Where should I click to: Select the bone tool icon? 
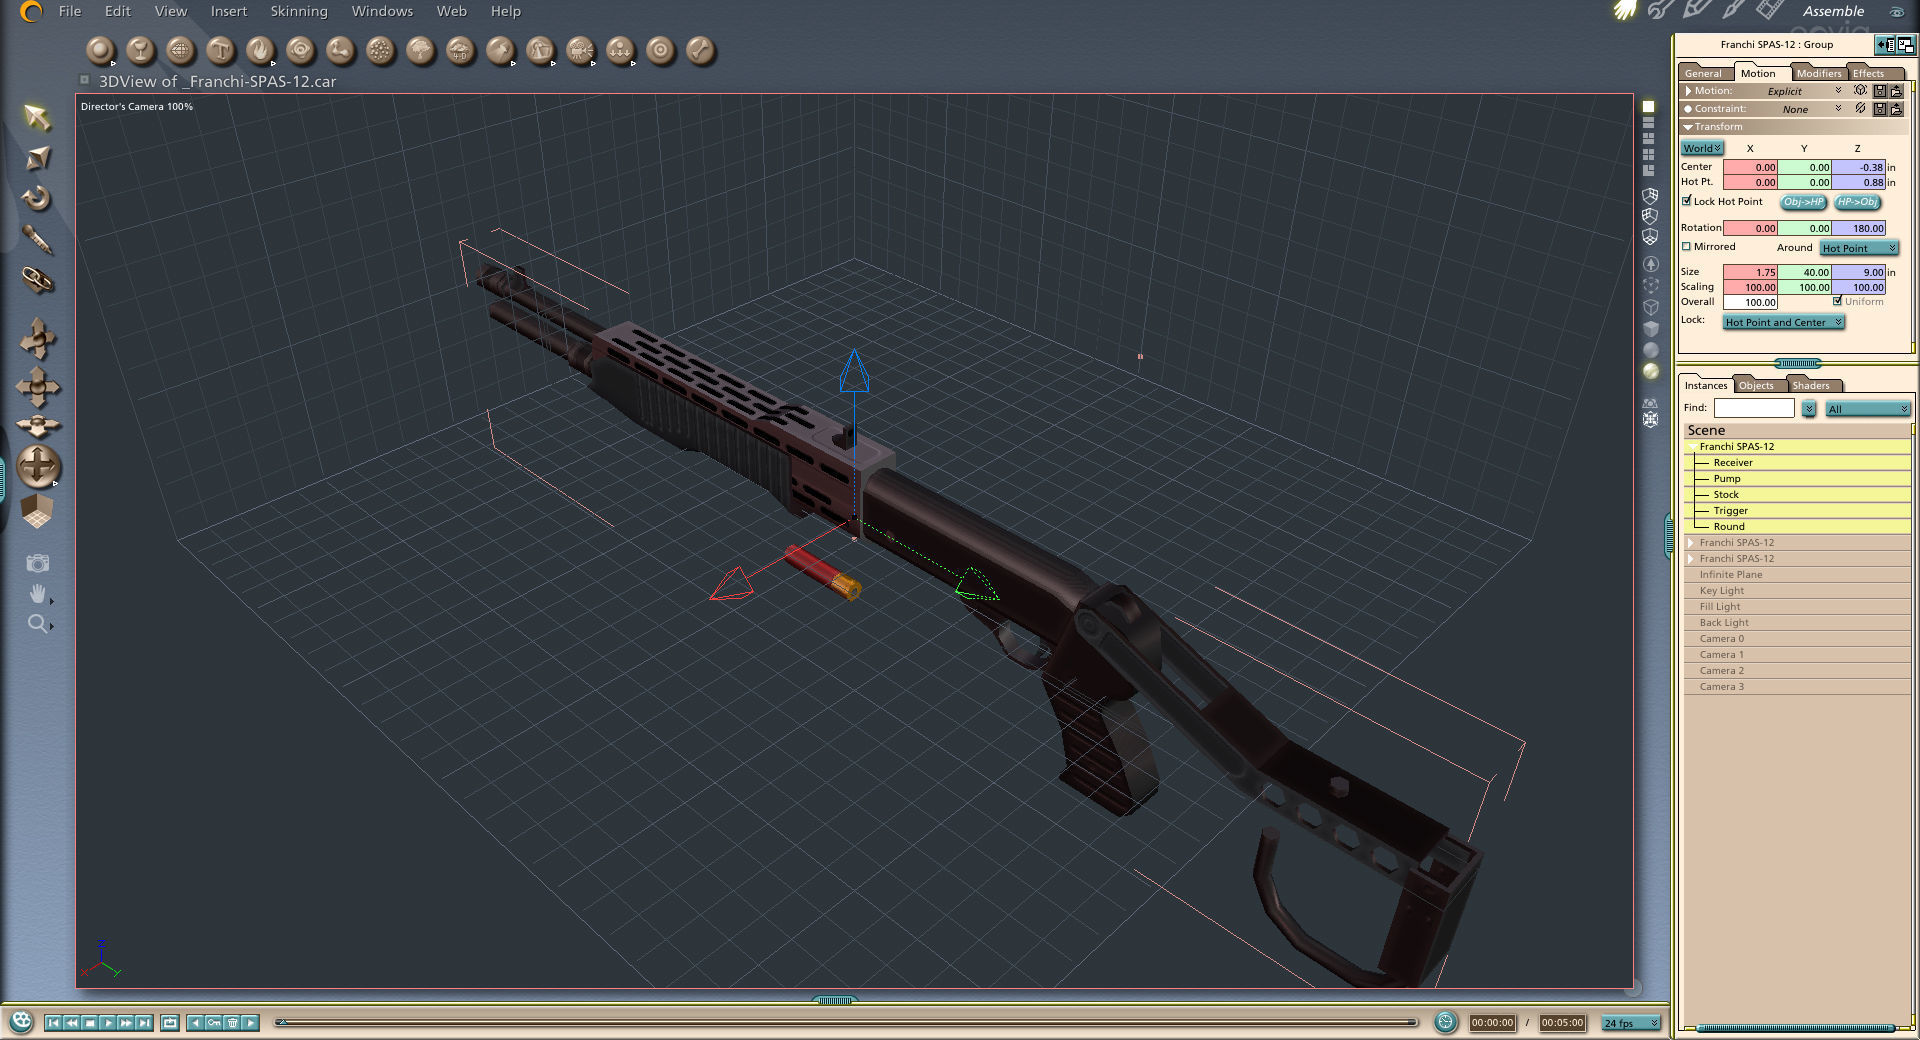[x=700, y=50]
